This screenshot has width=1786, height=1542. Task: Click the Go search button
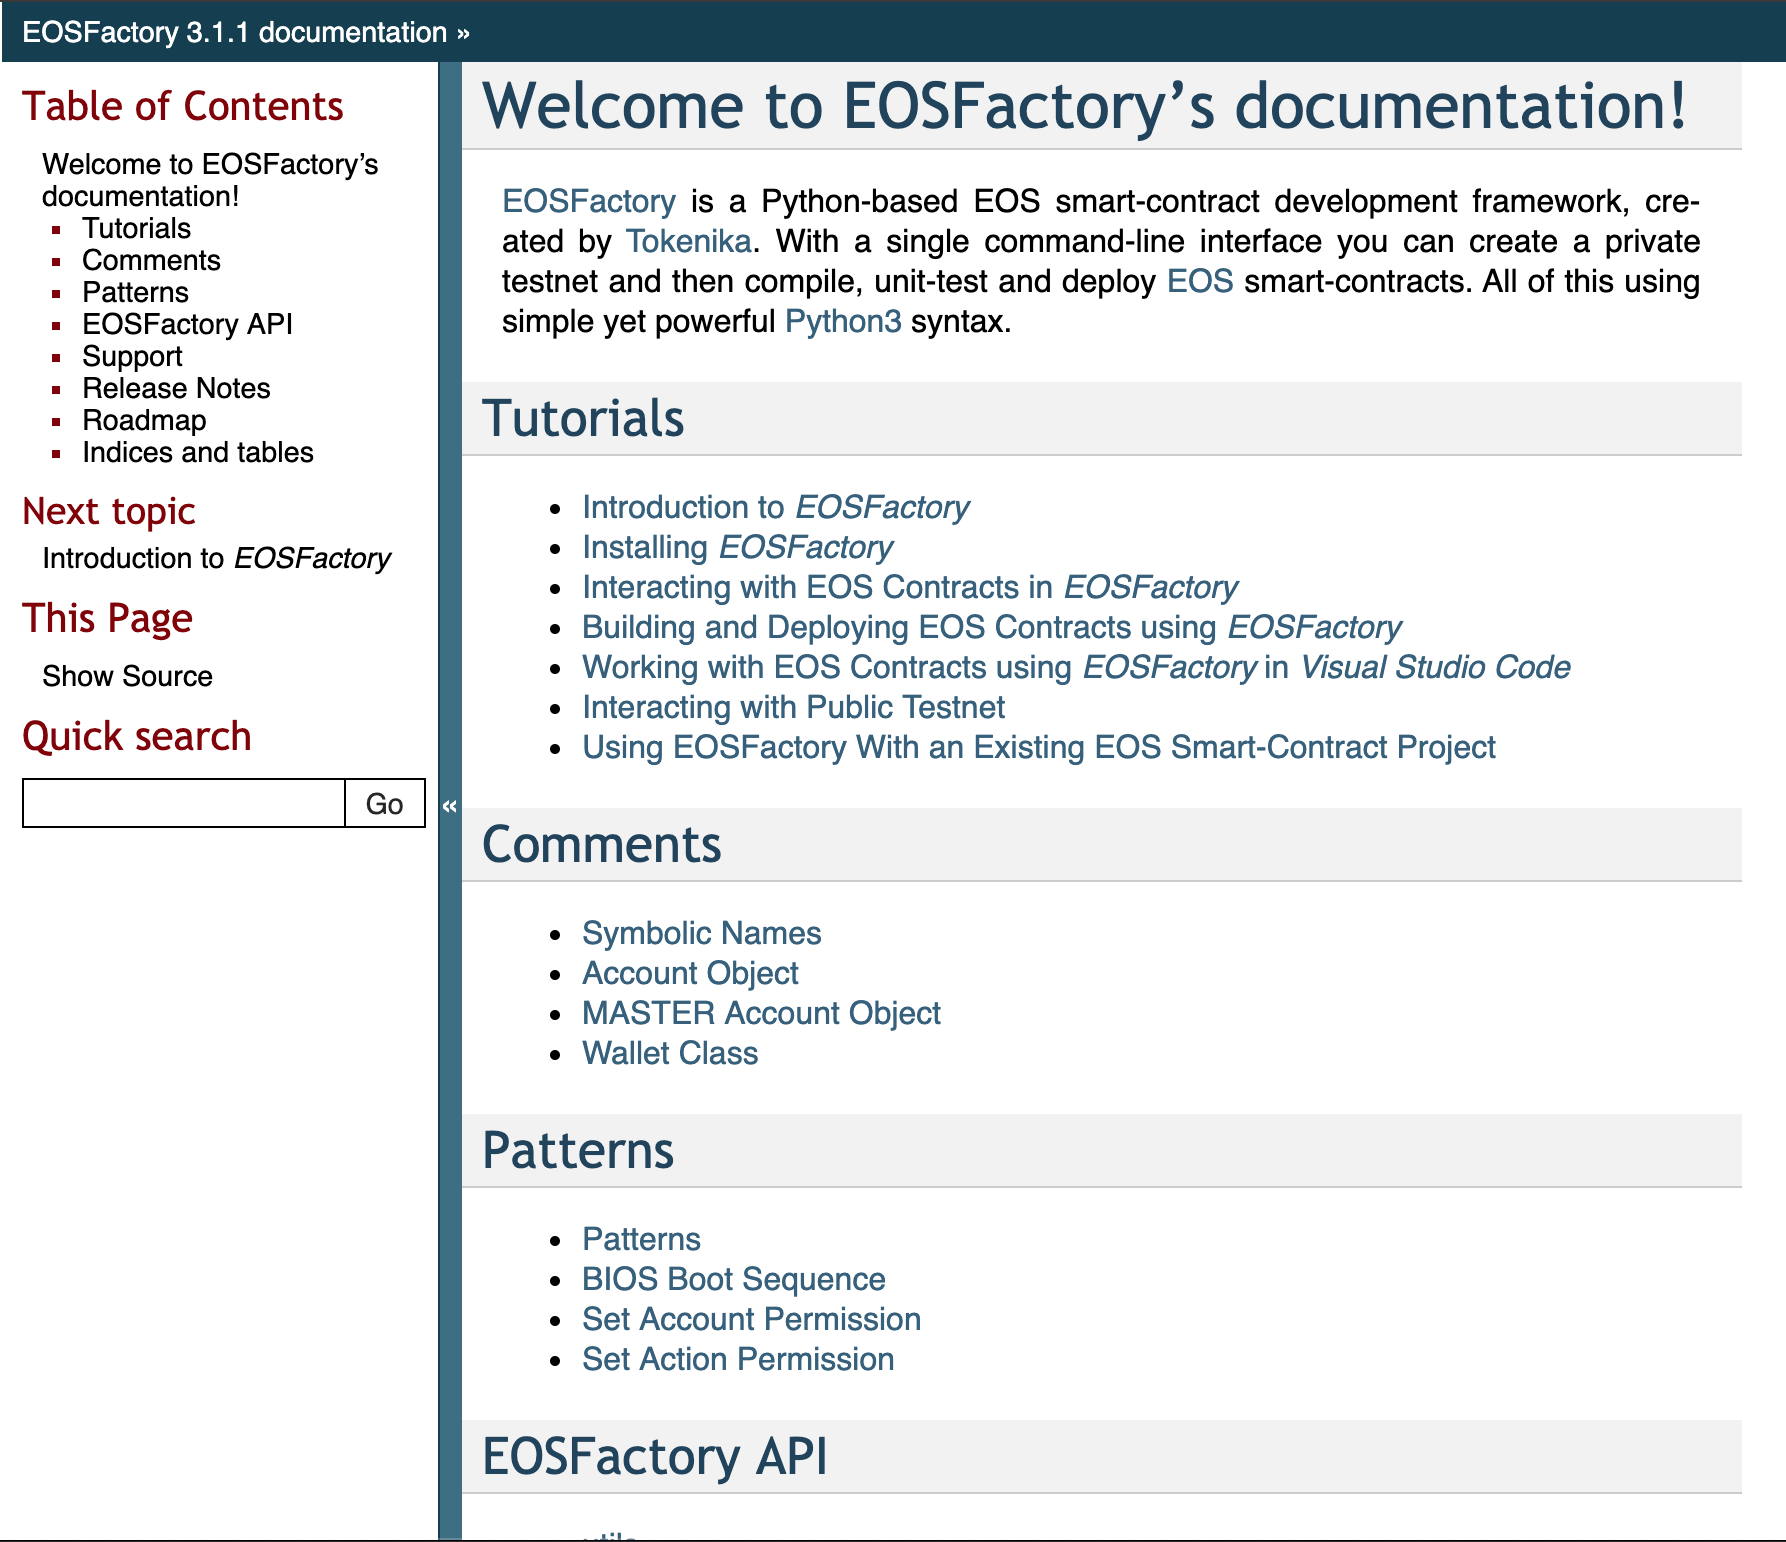pos(385,803)
